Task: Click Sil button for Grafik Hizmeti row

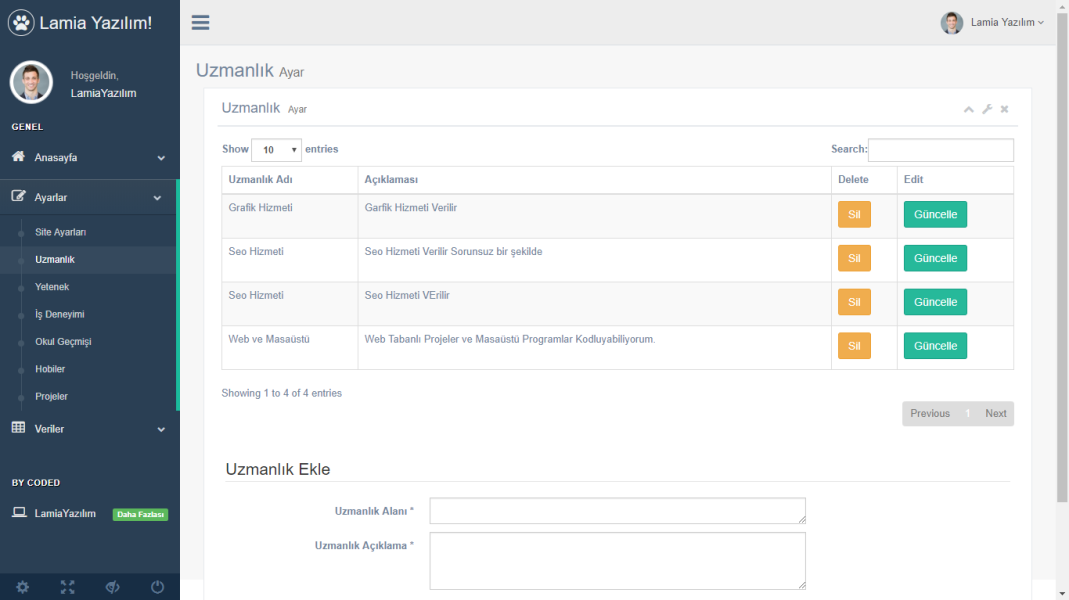Action: pyautogui.click(x=854, y=215)
